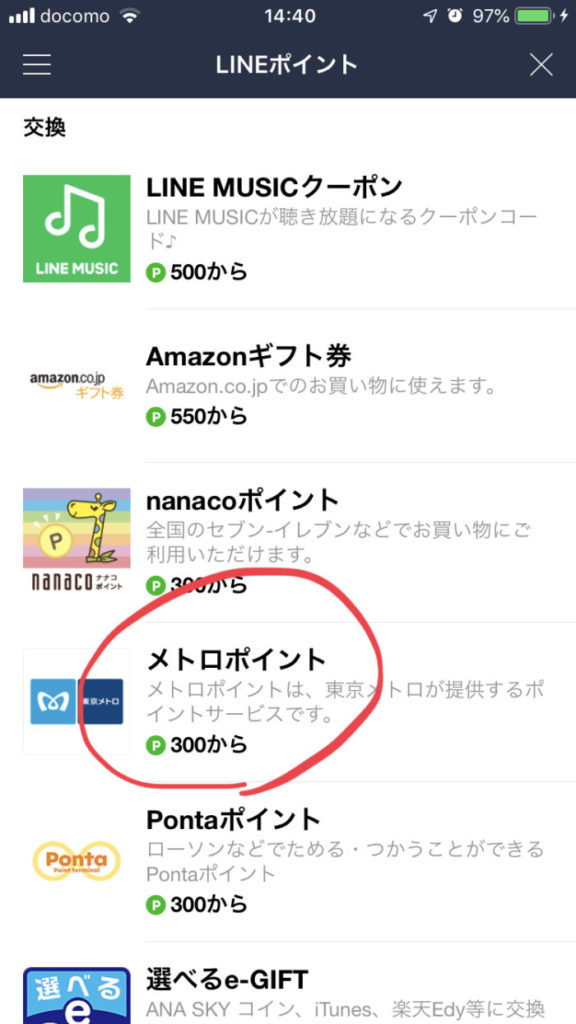This screenshot has height=1024, width=576.
Task: Tap the 選べるe-GIFT blue icon
Action: tap(76, 995)
